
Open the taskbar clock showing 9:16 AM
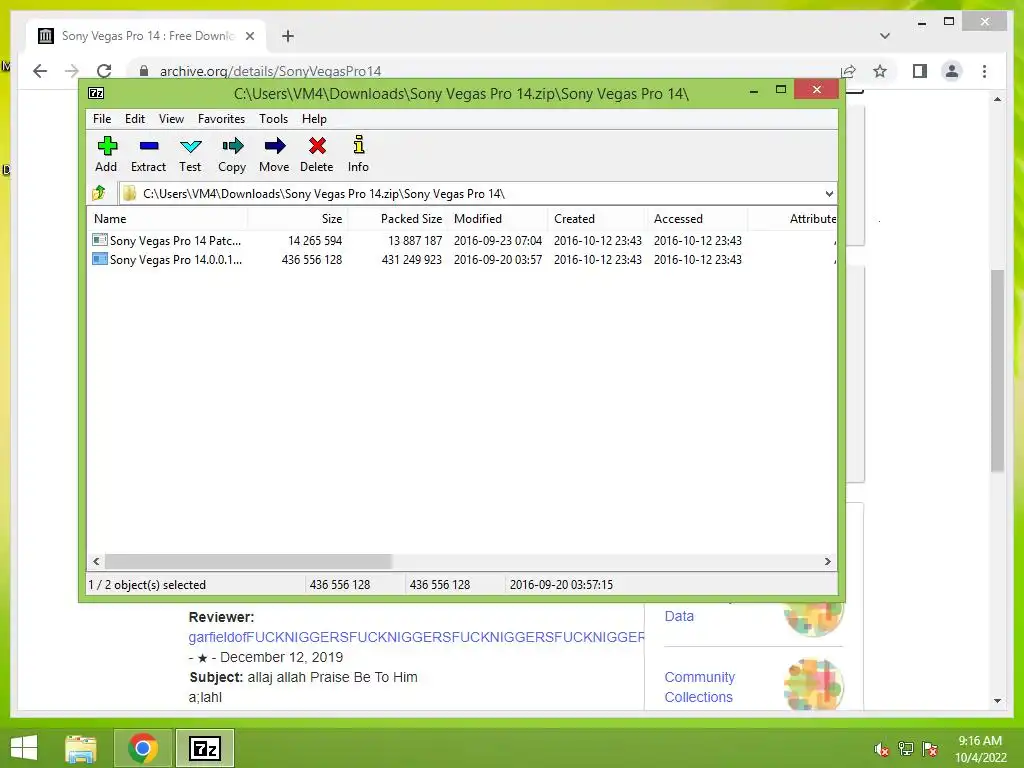click(980, 749)
